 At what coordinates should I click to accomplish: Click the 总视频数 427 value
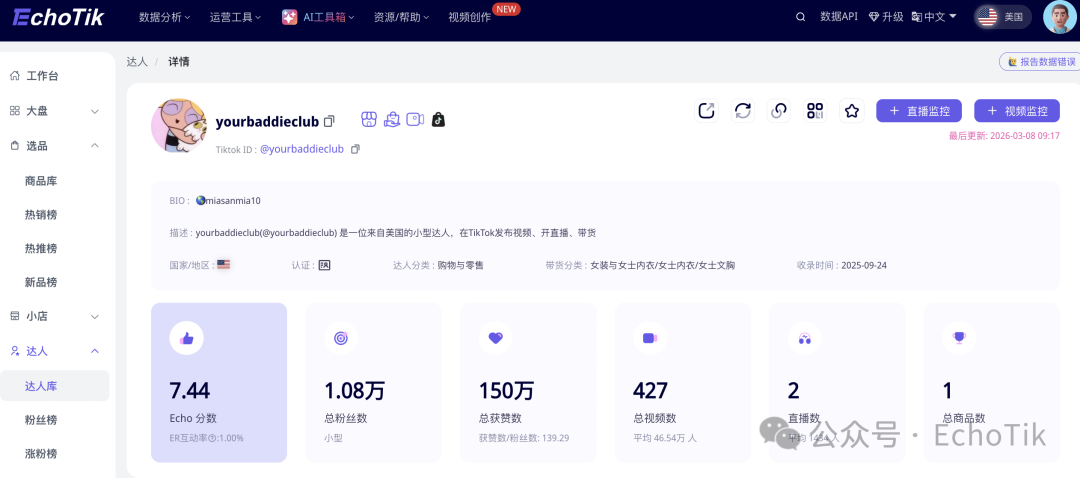(650, 391)
